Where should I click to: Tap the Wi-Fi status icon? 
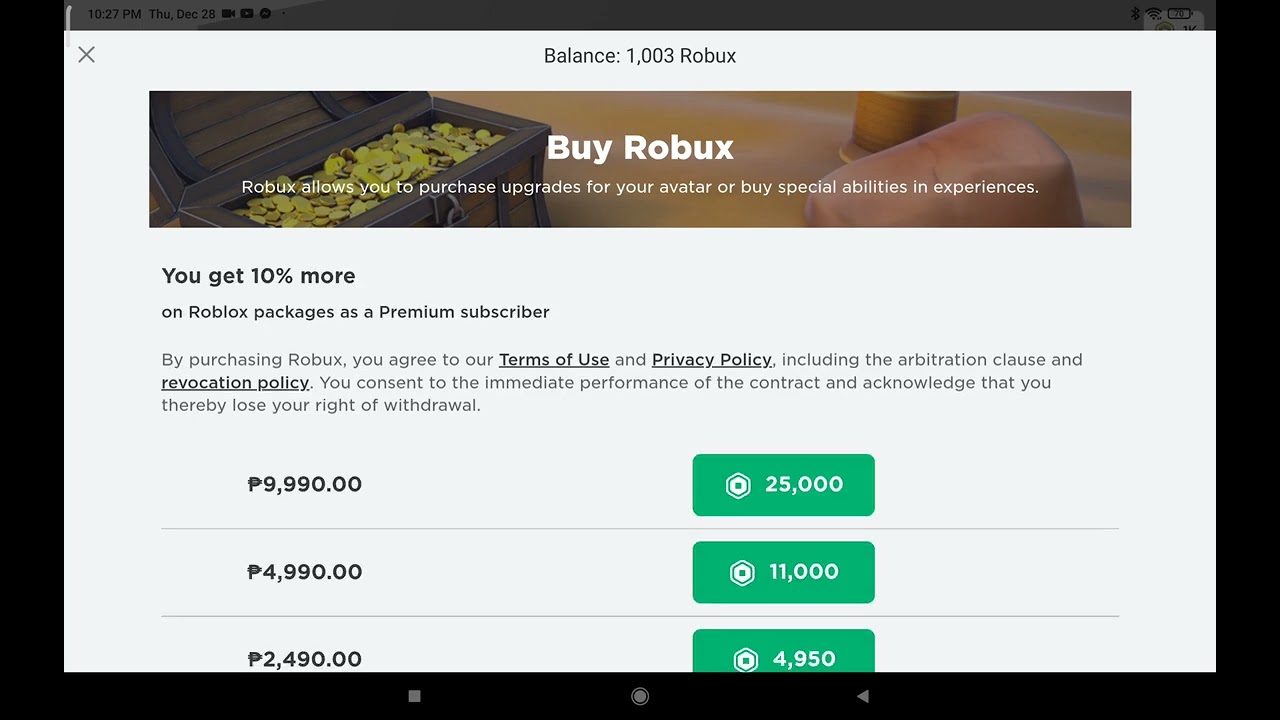(1154, 14)
